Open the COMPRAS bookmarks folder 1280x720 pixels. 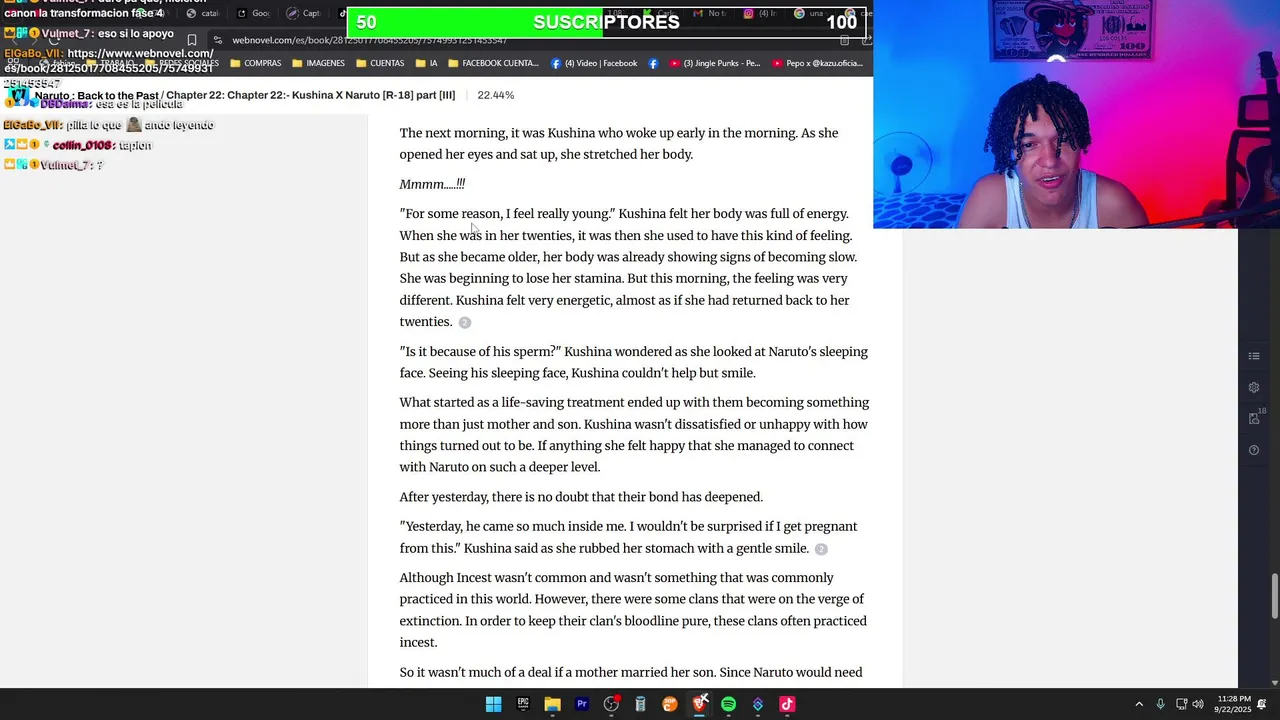point(256,63)
